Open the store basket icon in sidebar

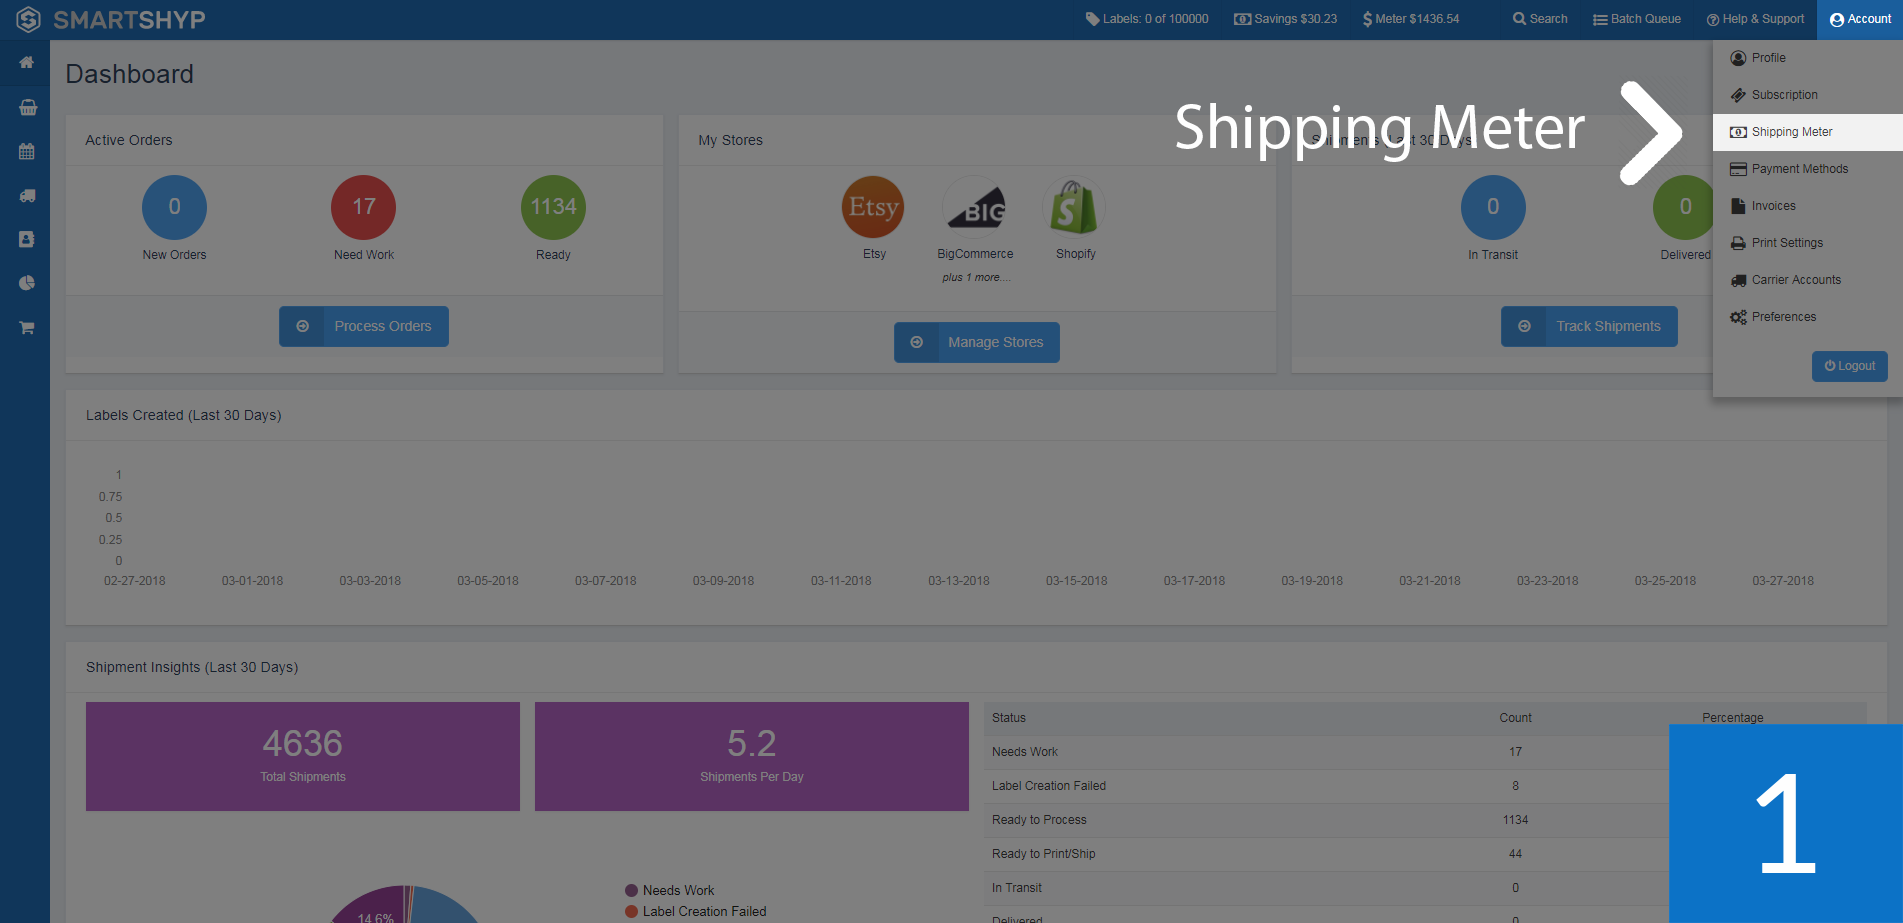point(27,107)
